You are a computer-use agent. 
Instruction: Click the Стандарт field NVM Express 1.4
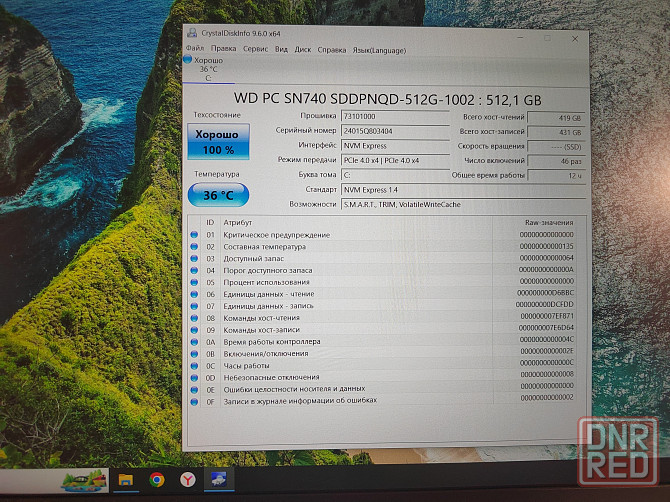coord(463,190)
